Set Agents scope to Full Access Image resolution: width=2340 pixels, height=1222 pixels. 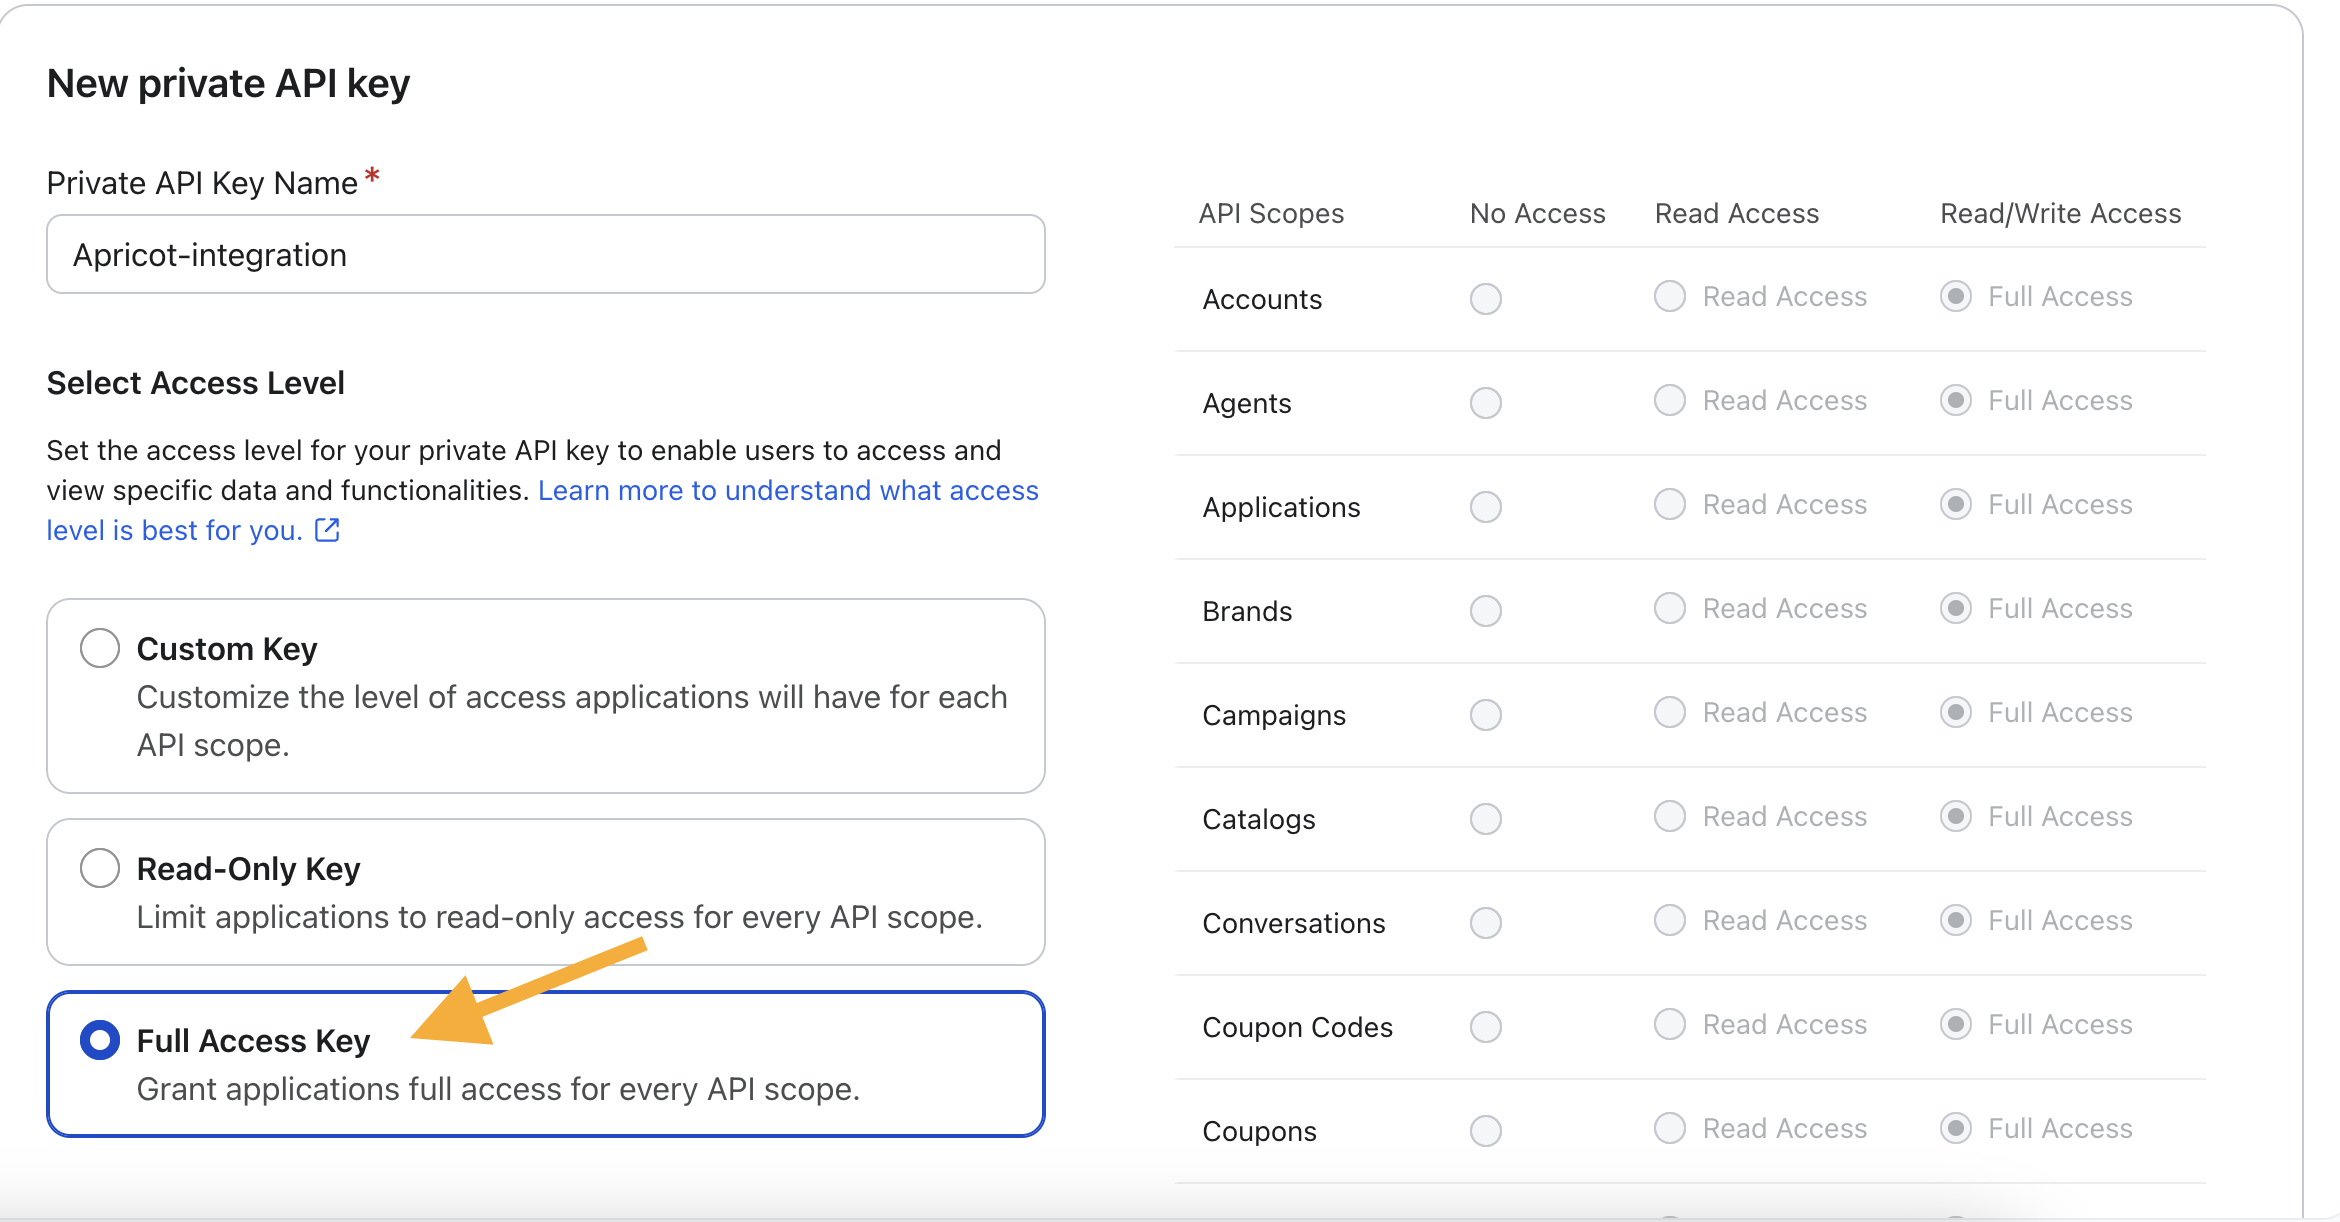(1956, 400)
